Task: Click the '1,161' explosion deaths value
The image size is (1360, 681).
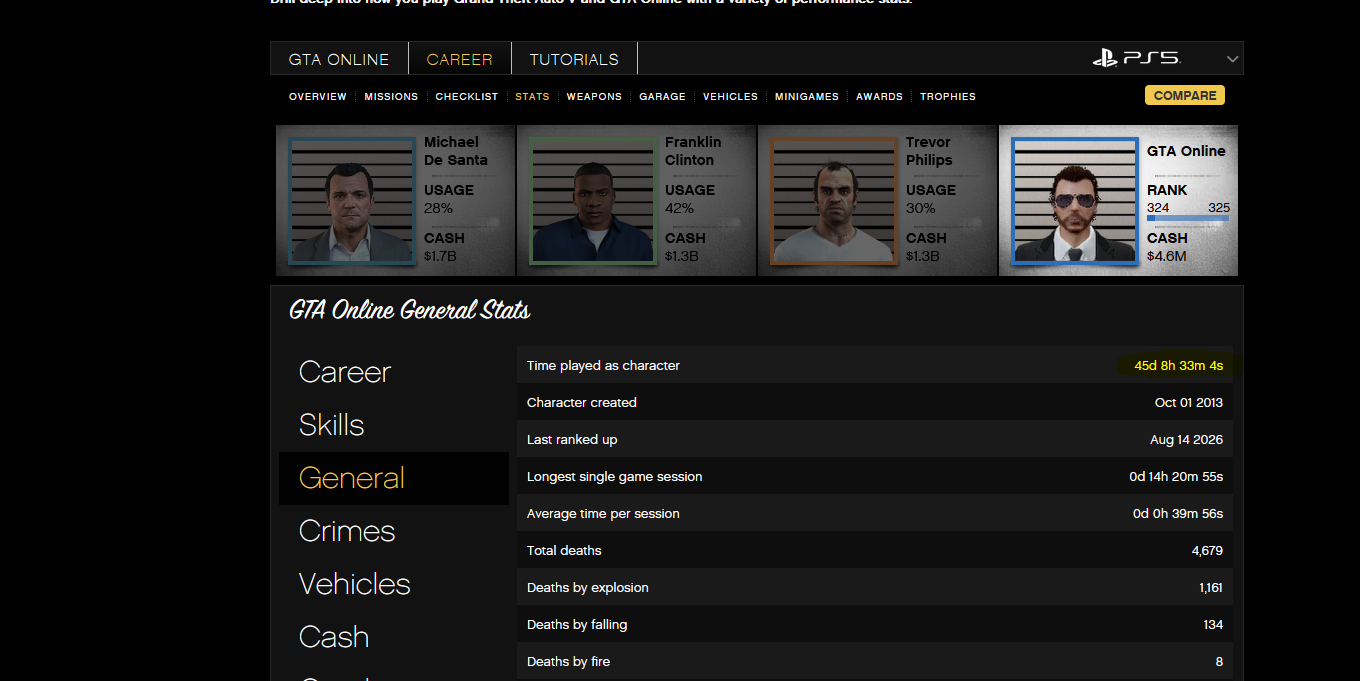Action: (1211, 588)
